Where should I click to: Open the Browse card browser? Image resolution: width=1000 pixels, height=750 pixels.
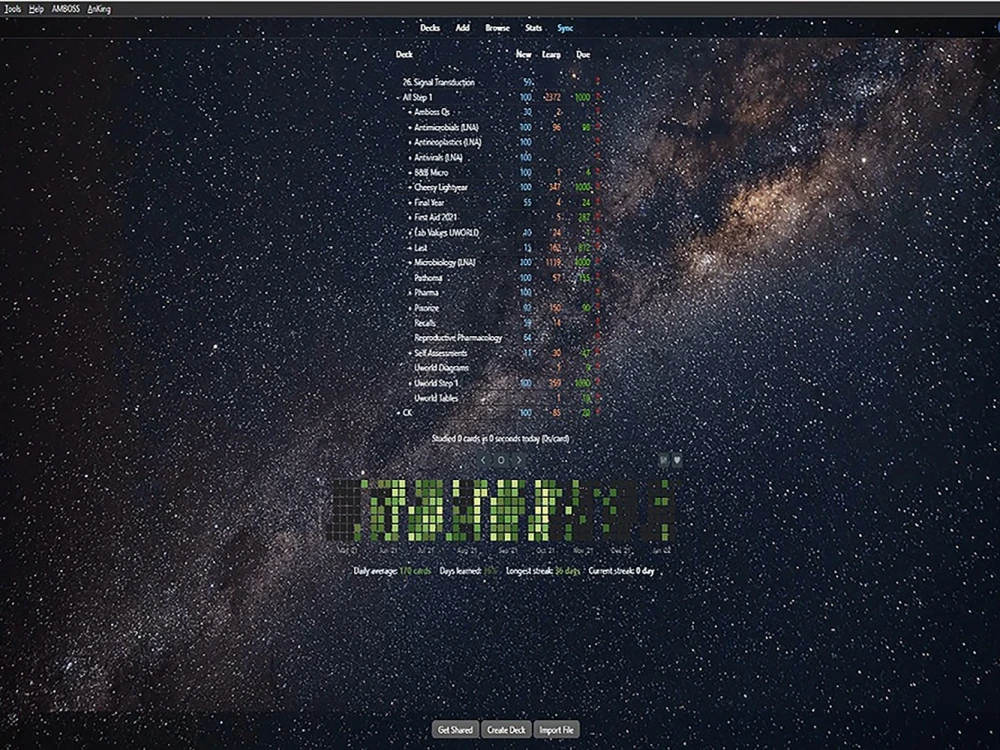tap(497, 27)
